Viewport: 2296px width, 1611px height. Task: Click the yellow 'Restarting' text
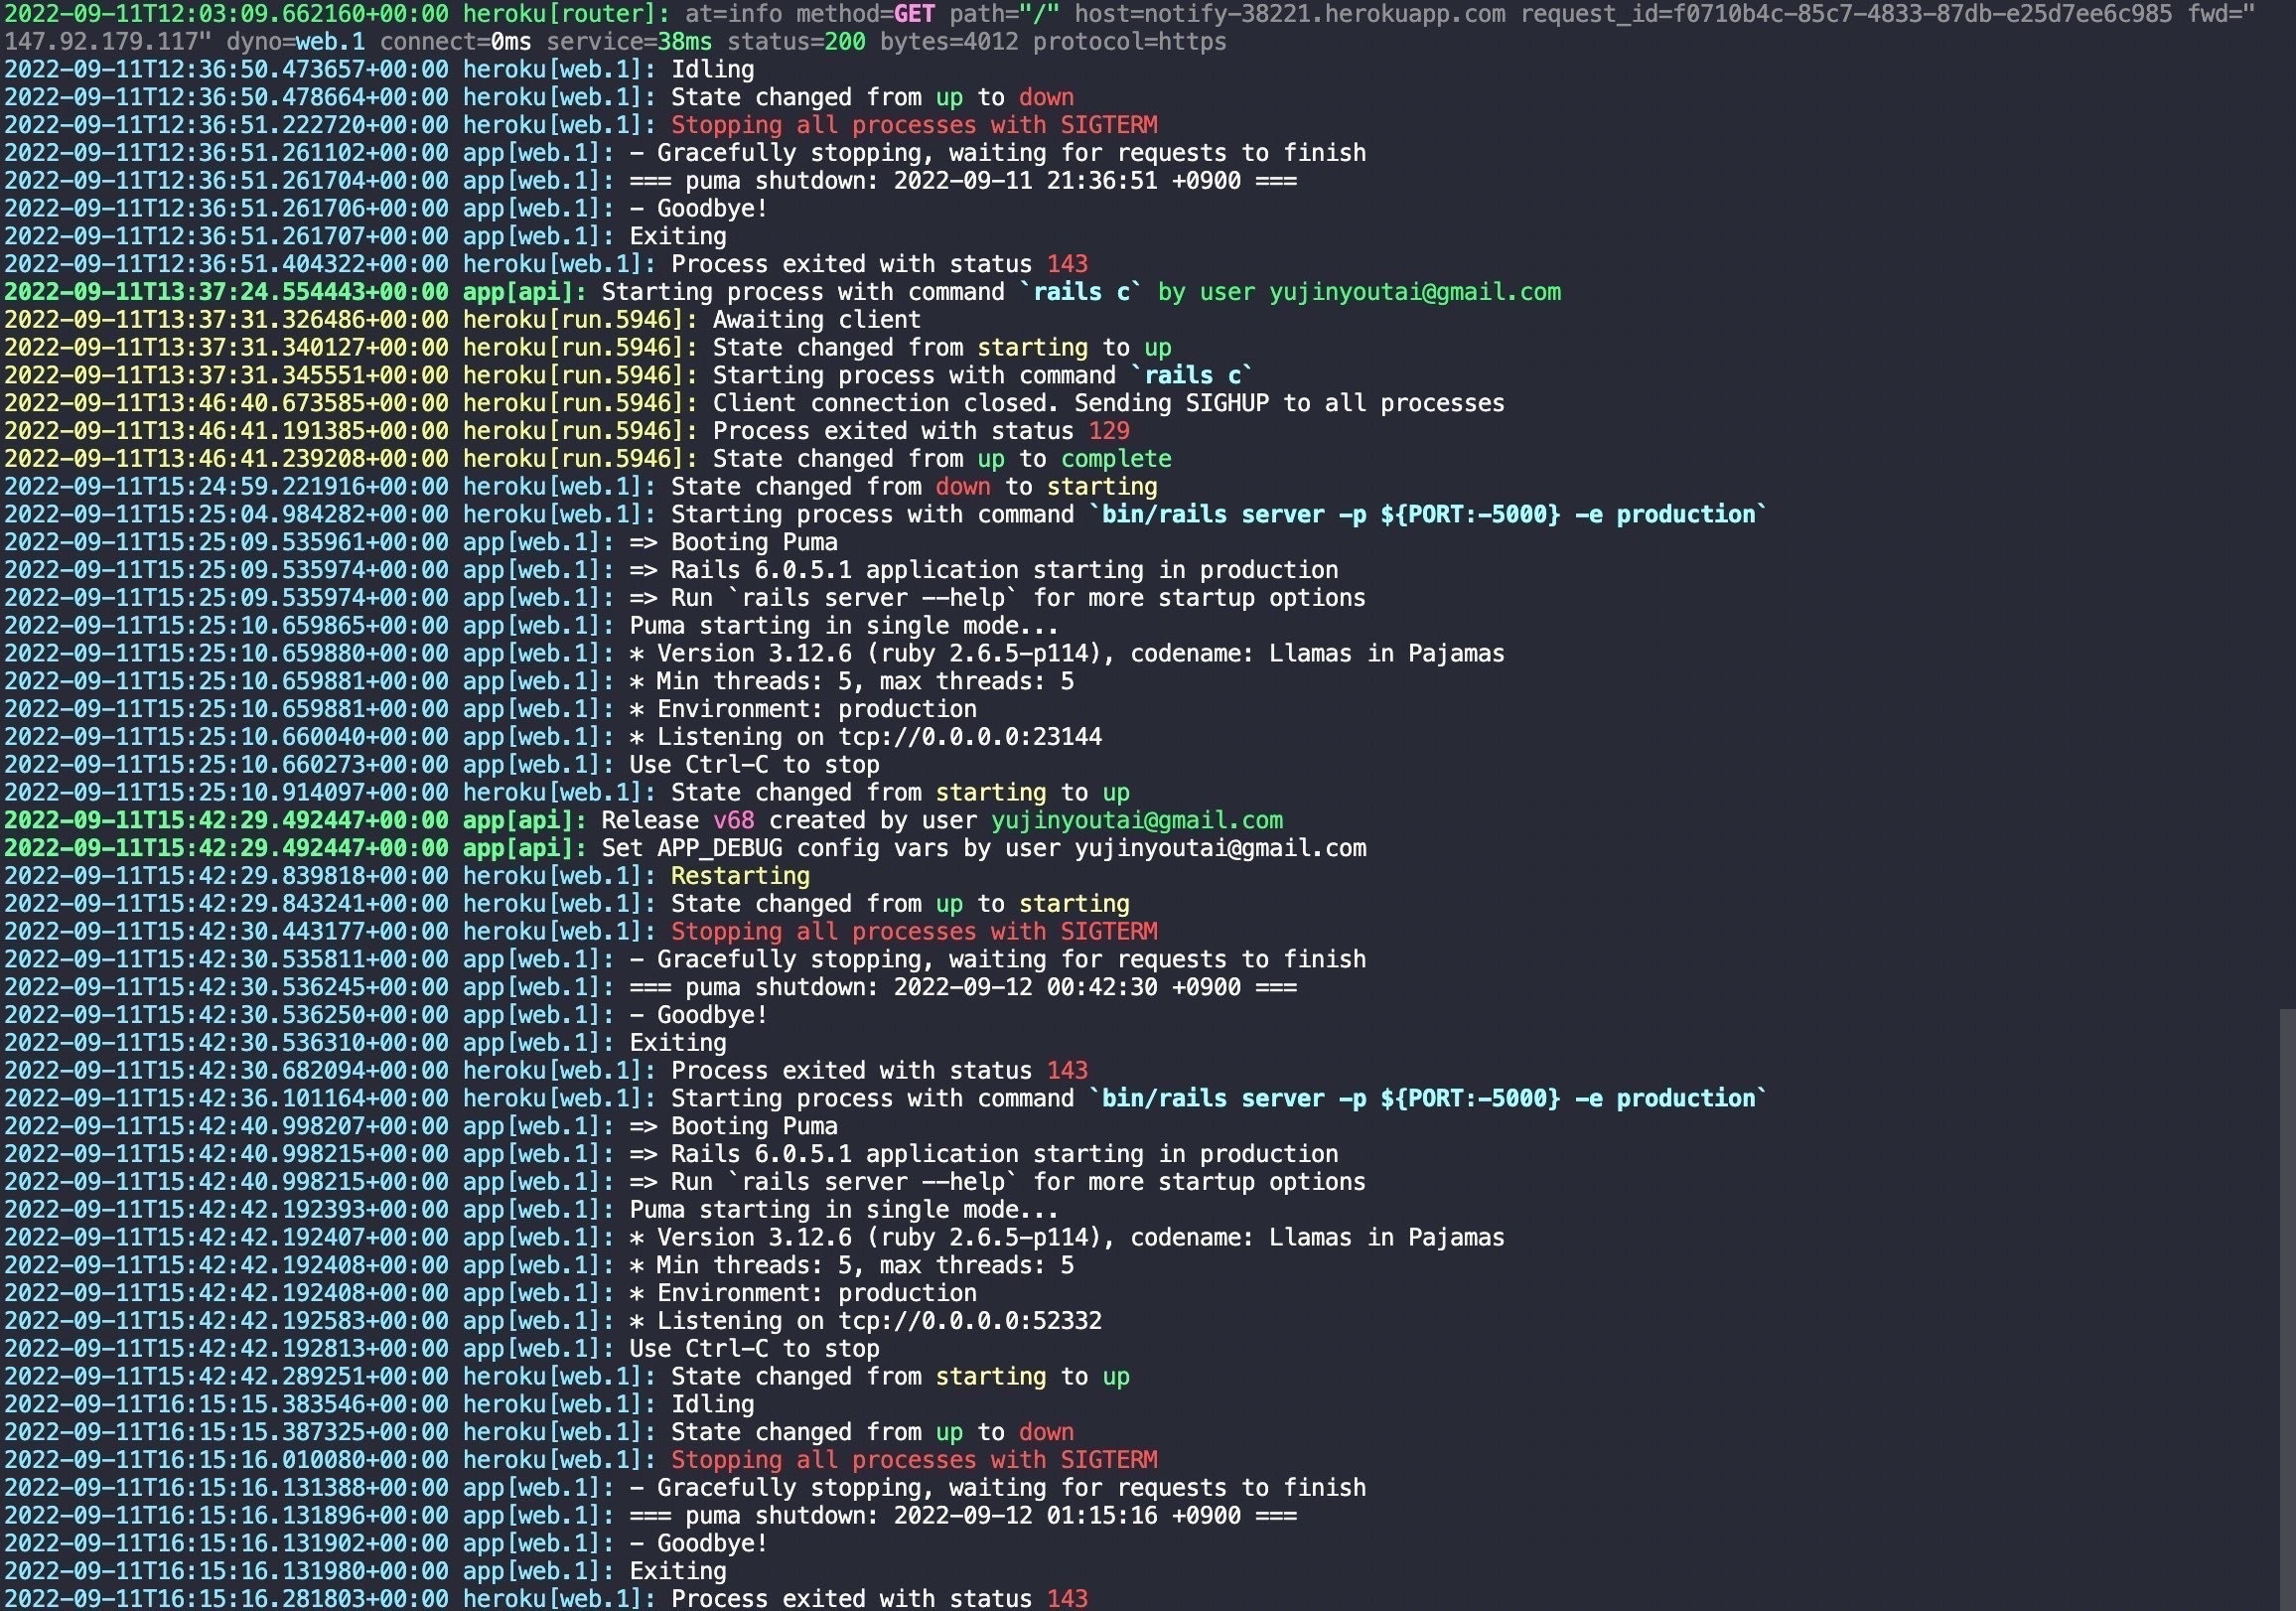click(740, 877)
